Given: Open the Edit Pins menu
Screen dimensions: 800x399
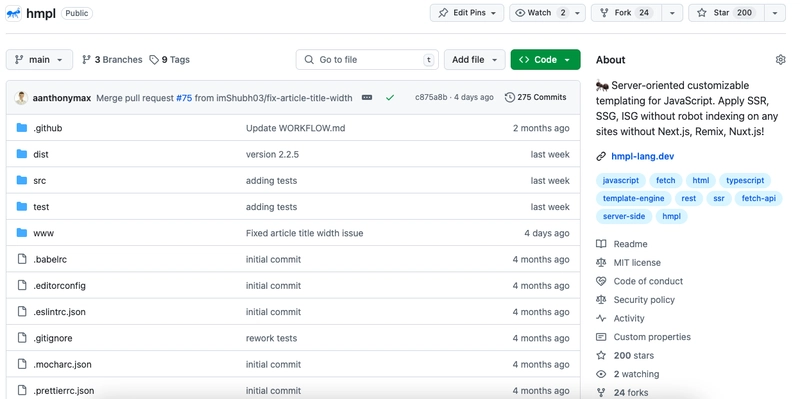Looking at the screenshot, I should click(467, 13).
